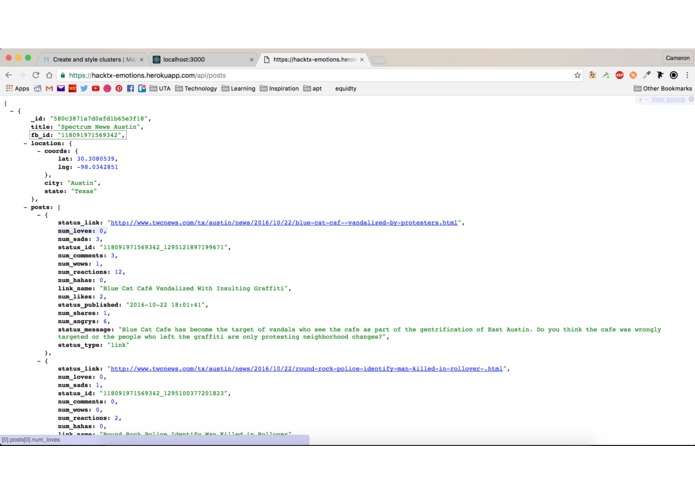Open the Facebook bookmark icon
The image size is (695, 494).
[130, 89]
